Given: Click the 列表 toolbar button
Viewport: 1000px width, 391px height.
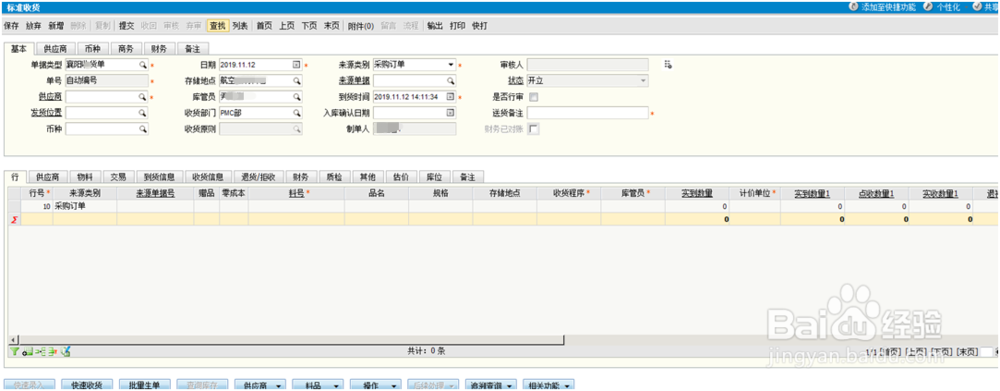Looking at the screenshot, I should [x=240, y=26].
